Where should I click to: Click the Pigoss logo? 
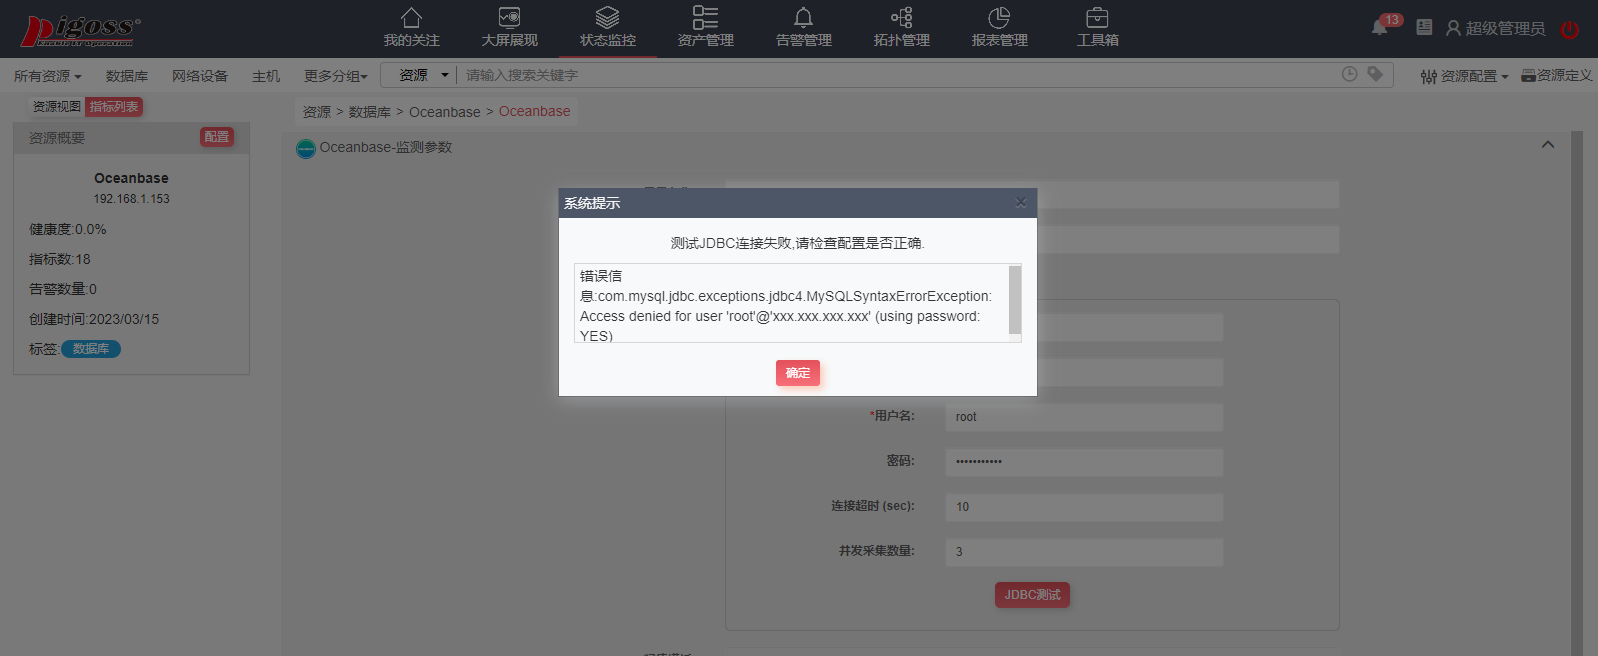80,30
